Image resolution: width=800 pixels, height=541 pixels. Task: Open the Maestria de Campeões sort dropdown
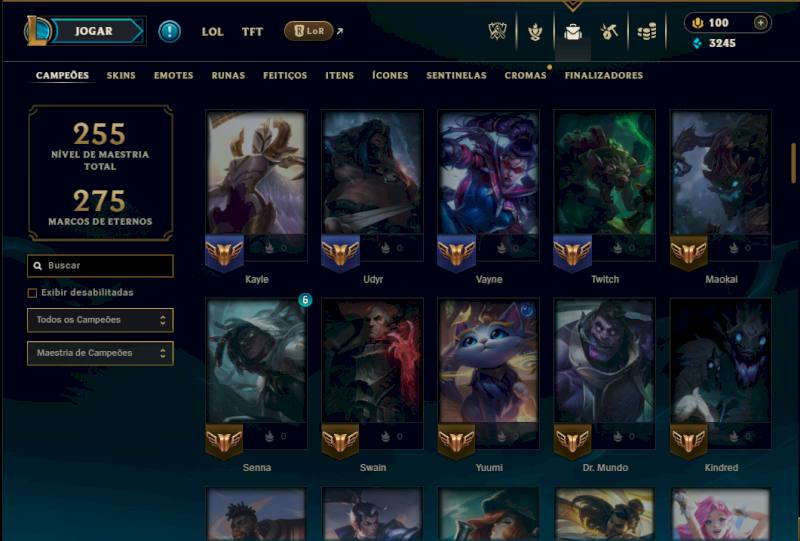click(100, 353)
